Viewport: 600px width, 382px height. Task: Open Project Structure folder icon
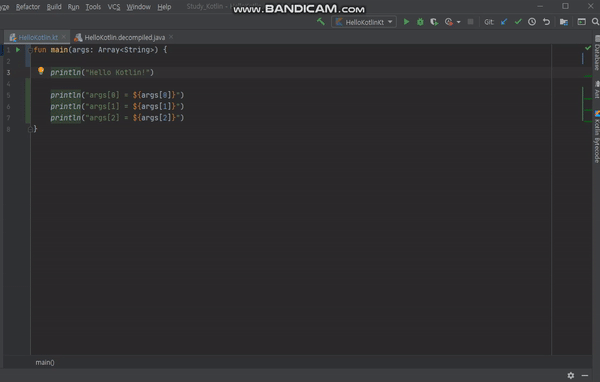pos(564,22)
